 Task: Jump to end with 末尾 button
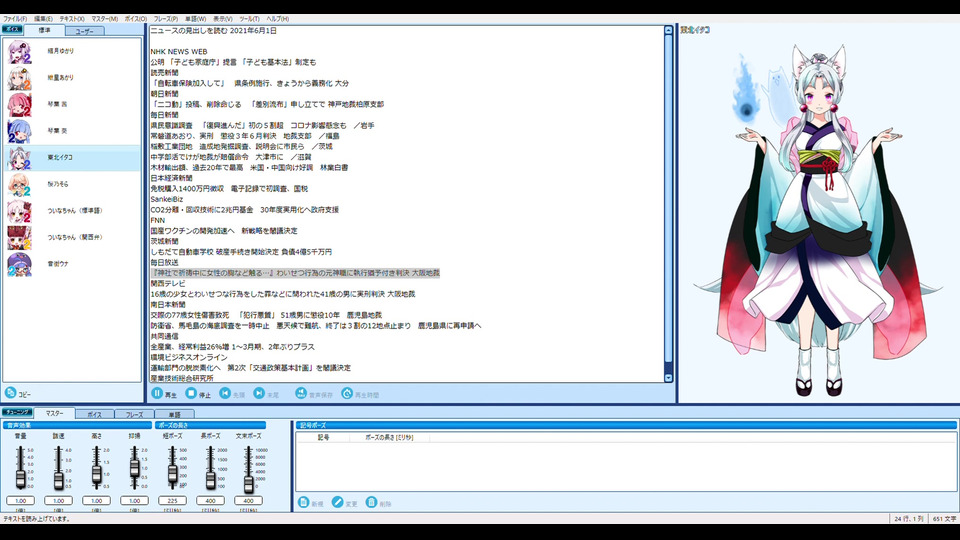tap(259, 393)
